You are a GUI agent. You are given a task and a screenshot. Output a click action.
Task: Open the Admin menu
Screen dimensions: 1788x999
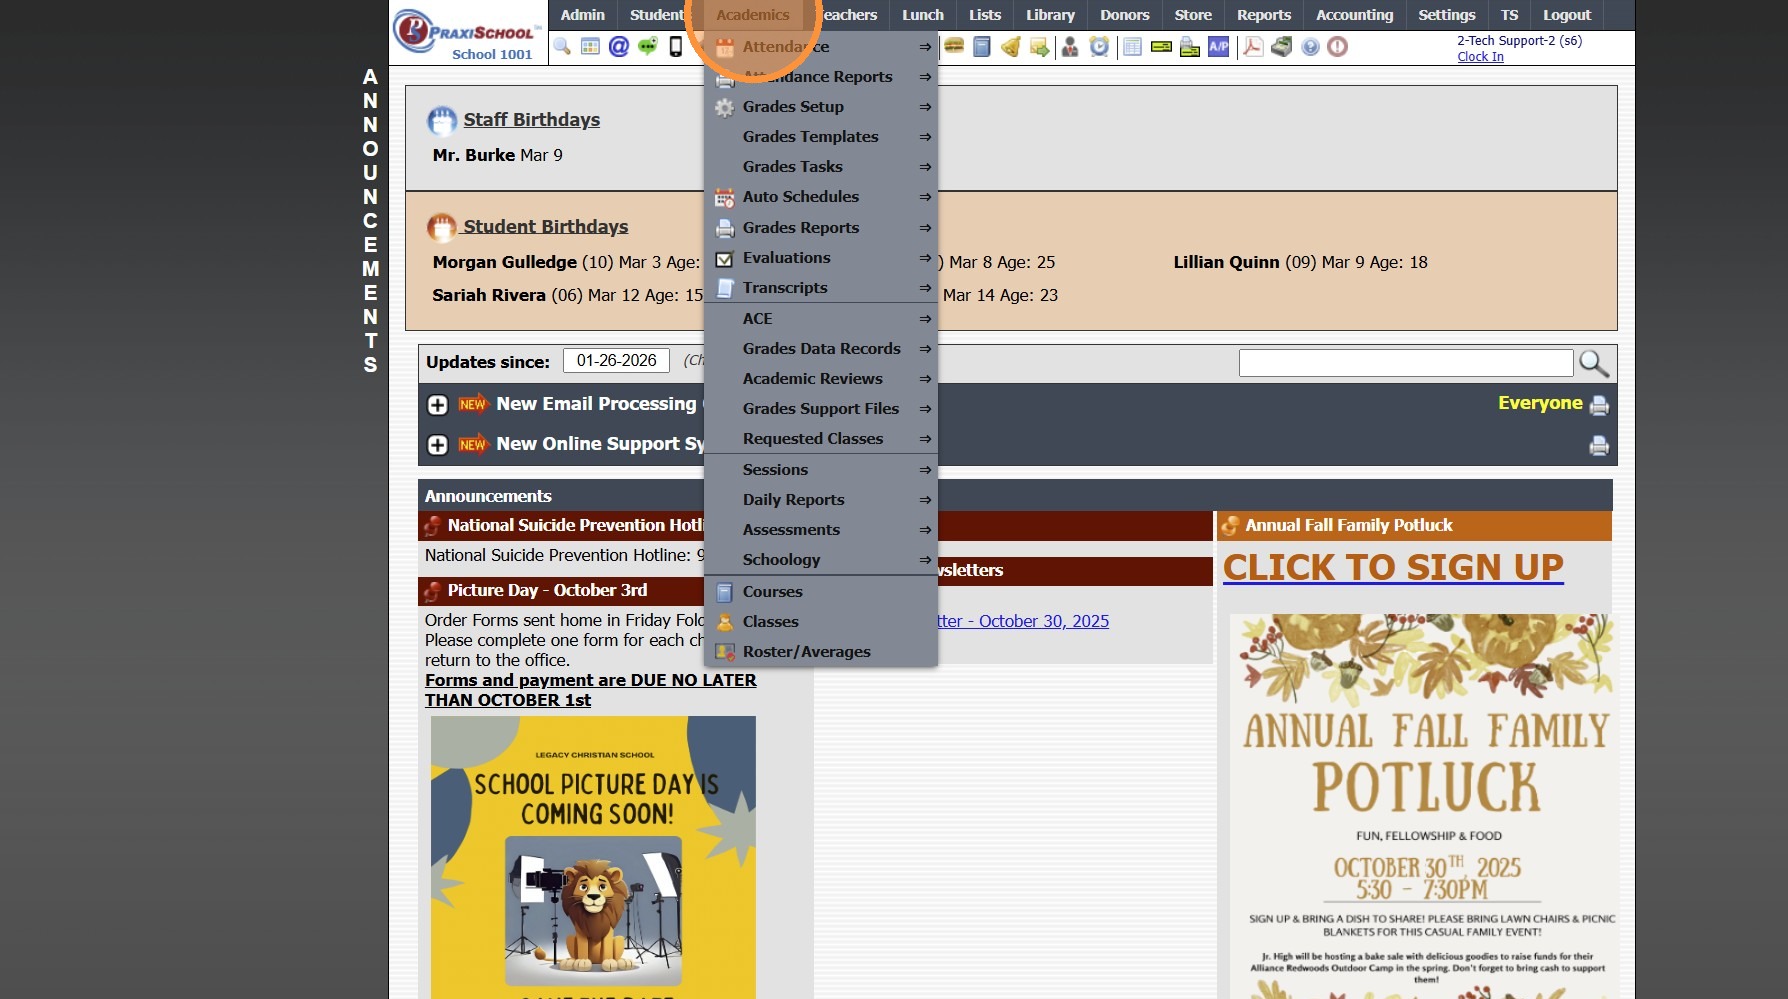(582, 15)
